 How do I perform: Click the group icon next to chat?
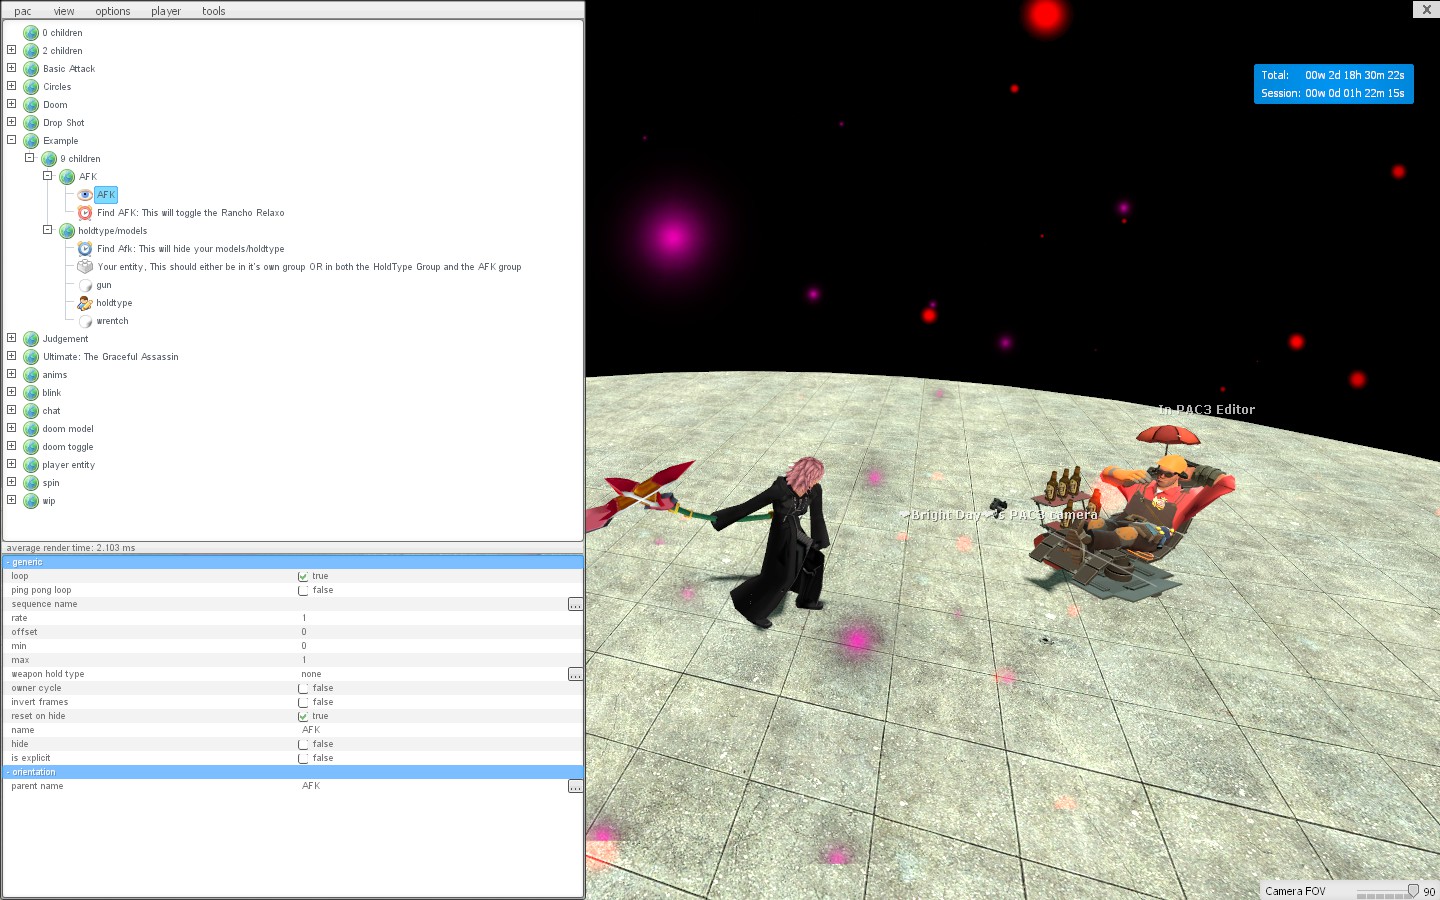coord(31,411)
